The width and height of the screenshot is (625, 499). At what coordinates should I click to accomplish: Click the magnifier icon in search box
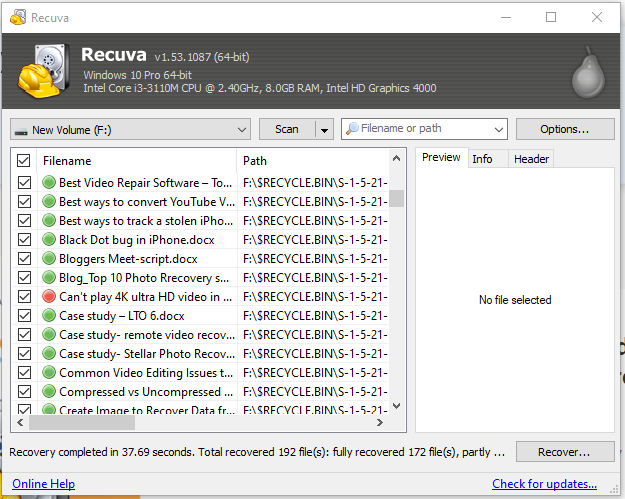pos(352,129)
